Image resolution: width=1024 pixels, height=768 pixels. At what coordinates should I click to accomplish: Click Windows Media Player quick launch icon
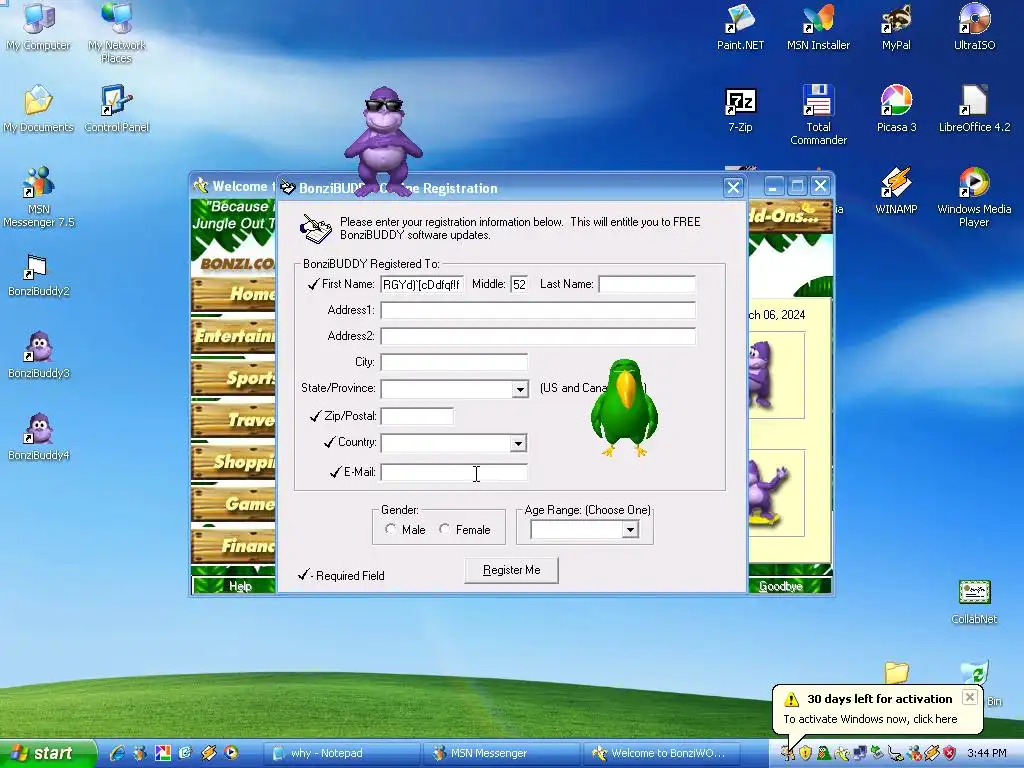(231, 753)
